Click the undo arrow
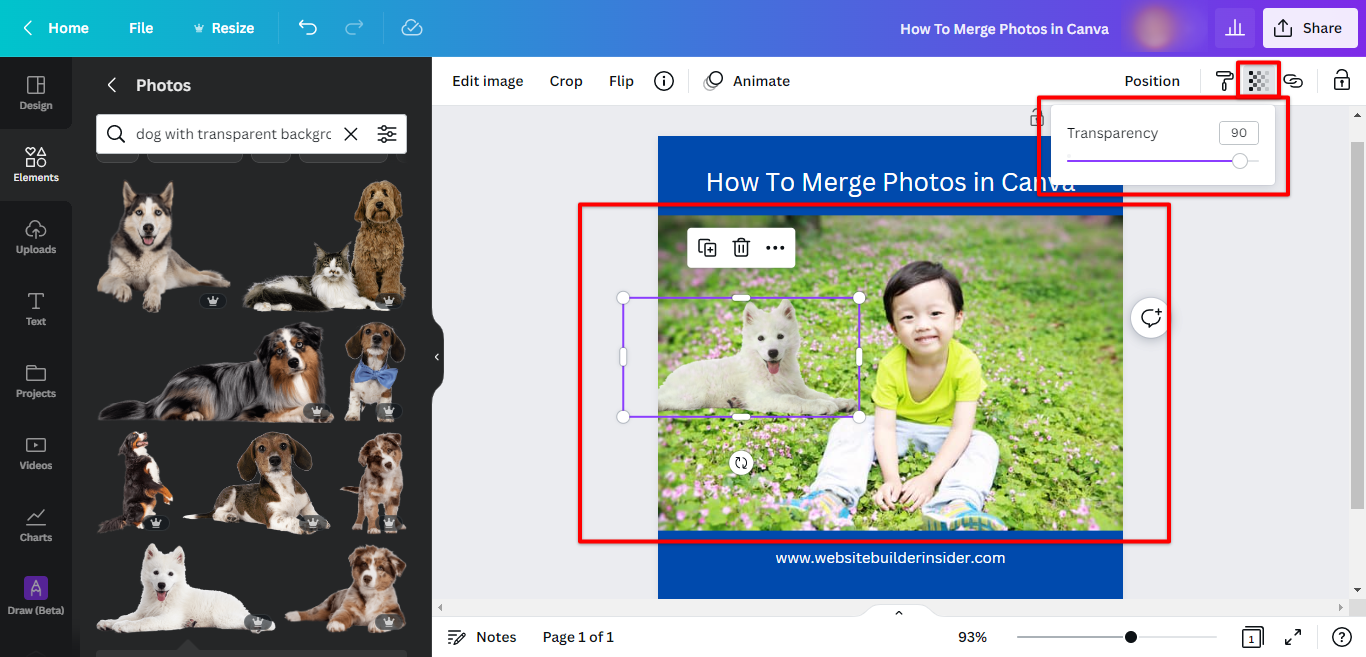This screenshot has height=657, width=1366. pyautogui.click(x=308, y=28)
